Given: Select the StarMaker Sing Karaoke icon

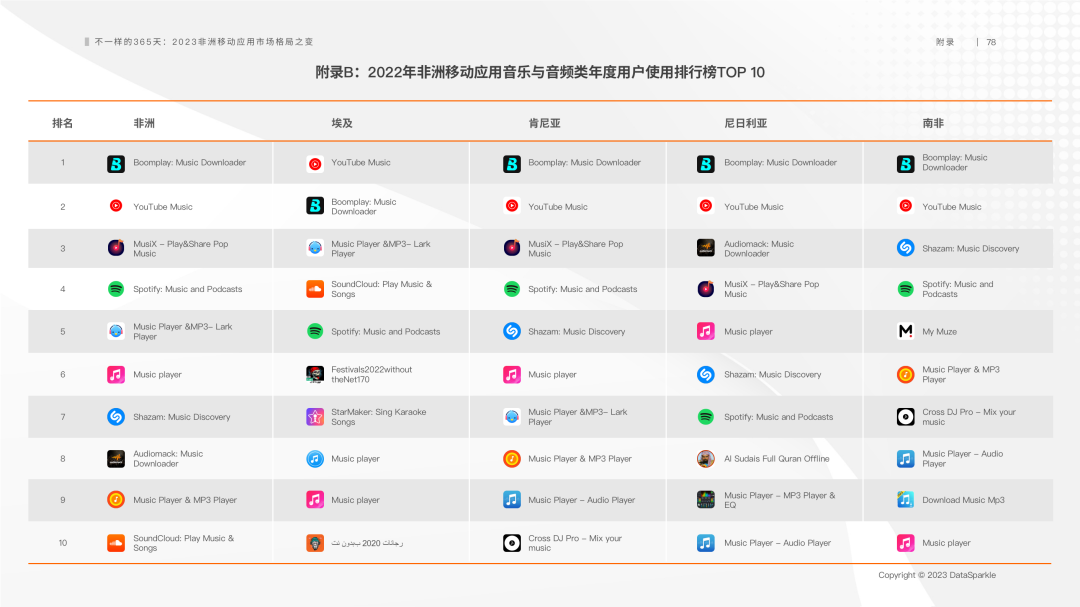Looking at the screenshot, I should [315, 417].
